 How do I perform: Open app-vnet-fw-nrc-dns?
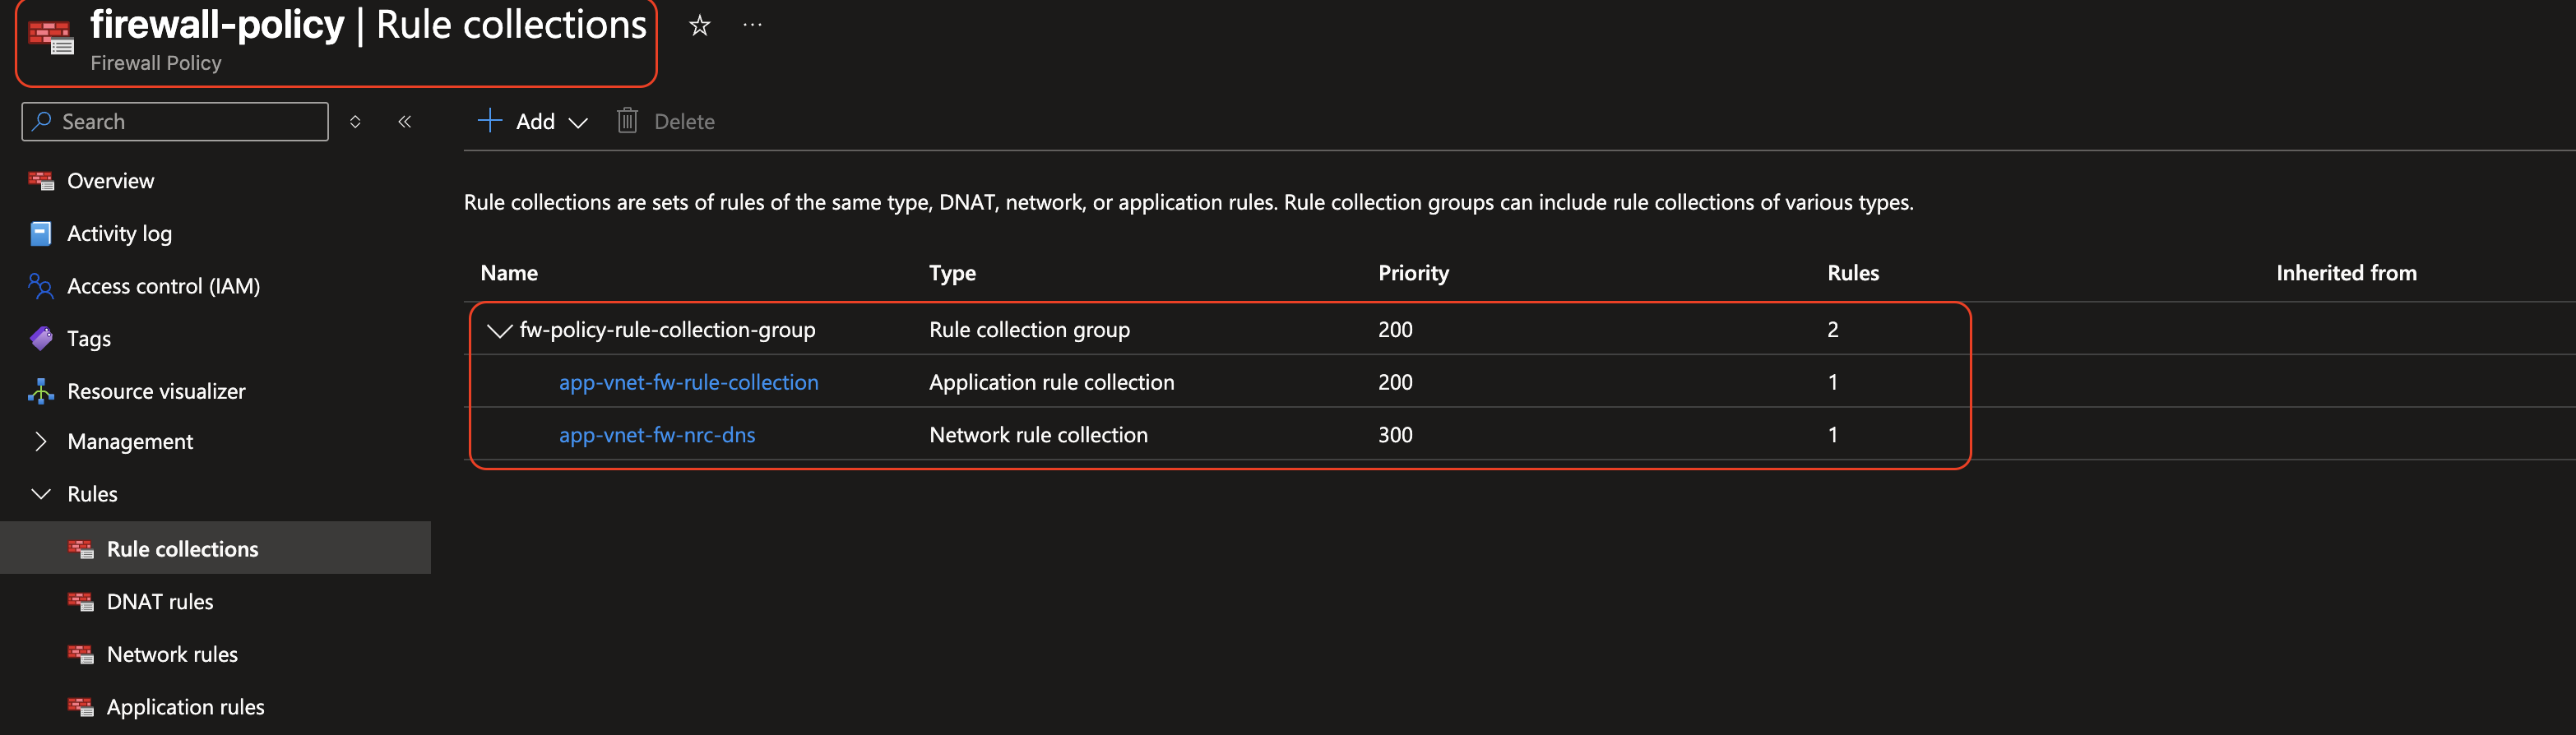[657, 434]
